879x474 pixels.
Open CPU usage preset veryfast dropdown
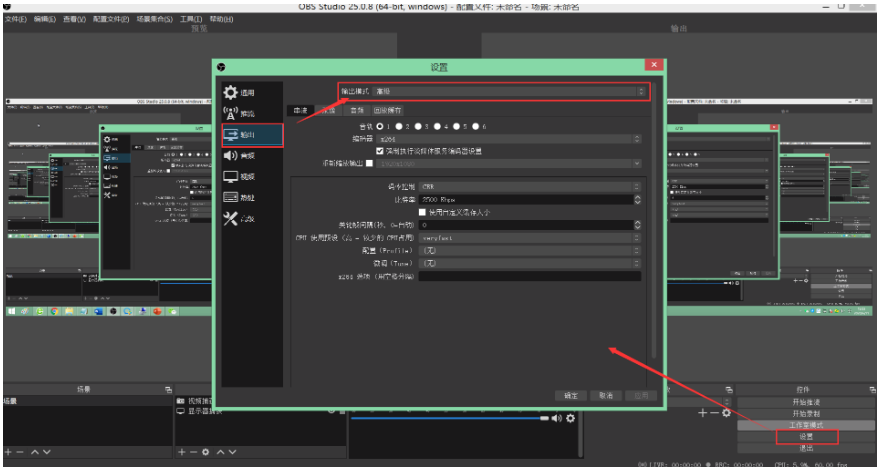(530, 238)
